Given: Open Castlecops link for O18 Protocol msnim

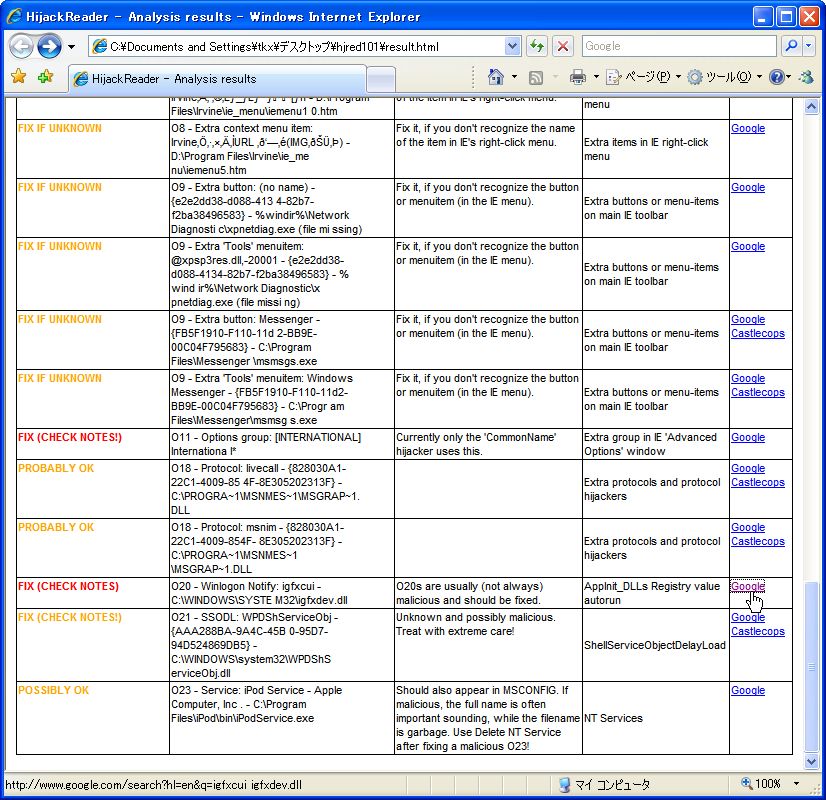Looking at the screenshot, I should (758, 541).
